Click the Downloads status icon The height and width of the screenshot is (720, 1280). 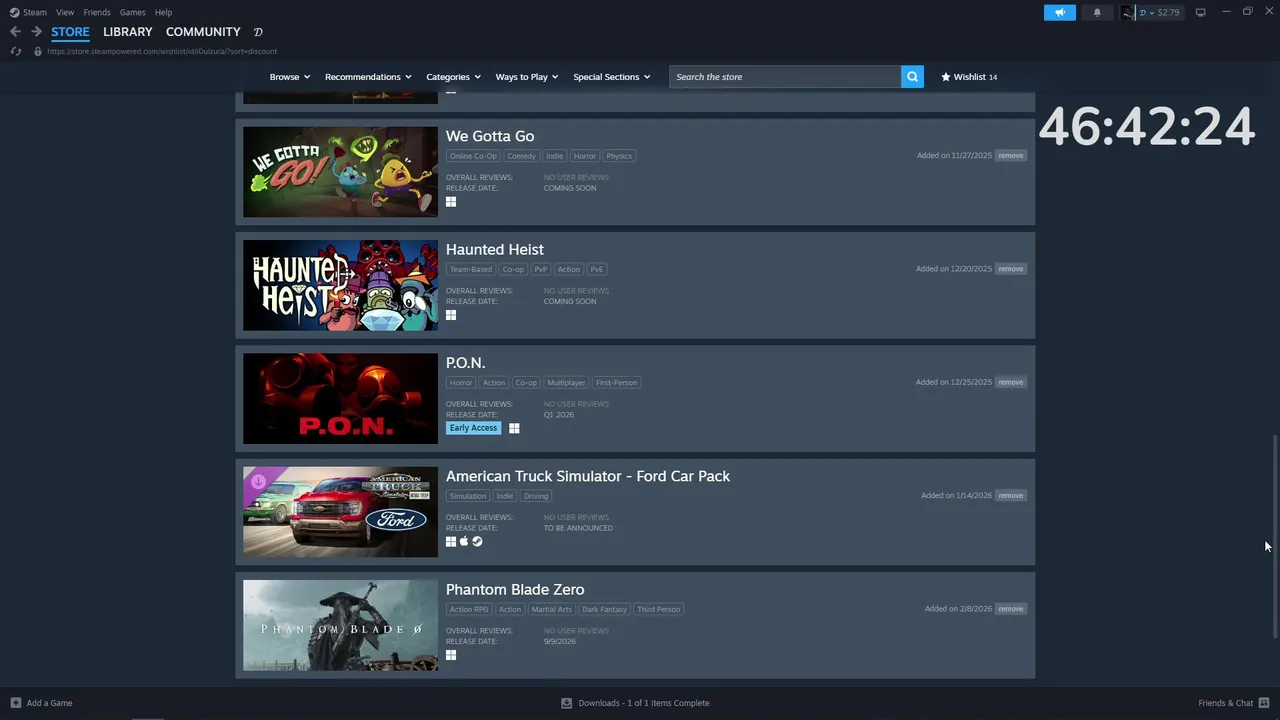(x=566, y=703)
